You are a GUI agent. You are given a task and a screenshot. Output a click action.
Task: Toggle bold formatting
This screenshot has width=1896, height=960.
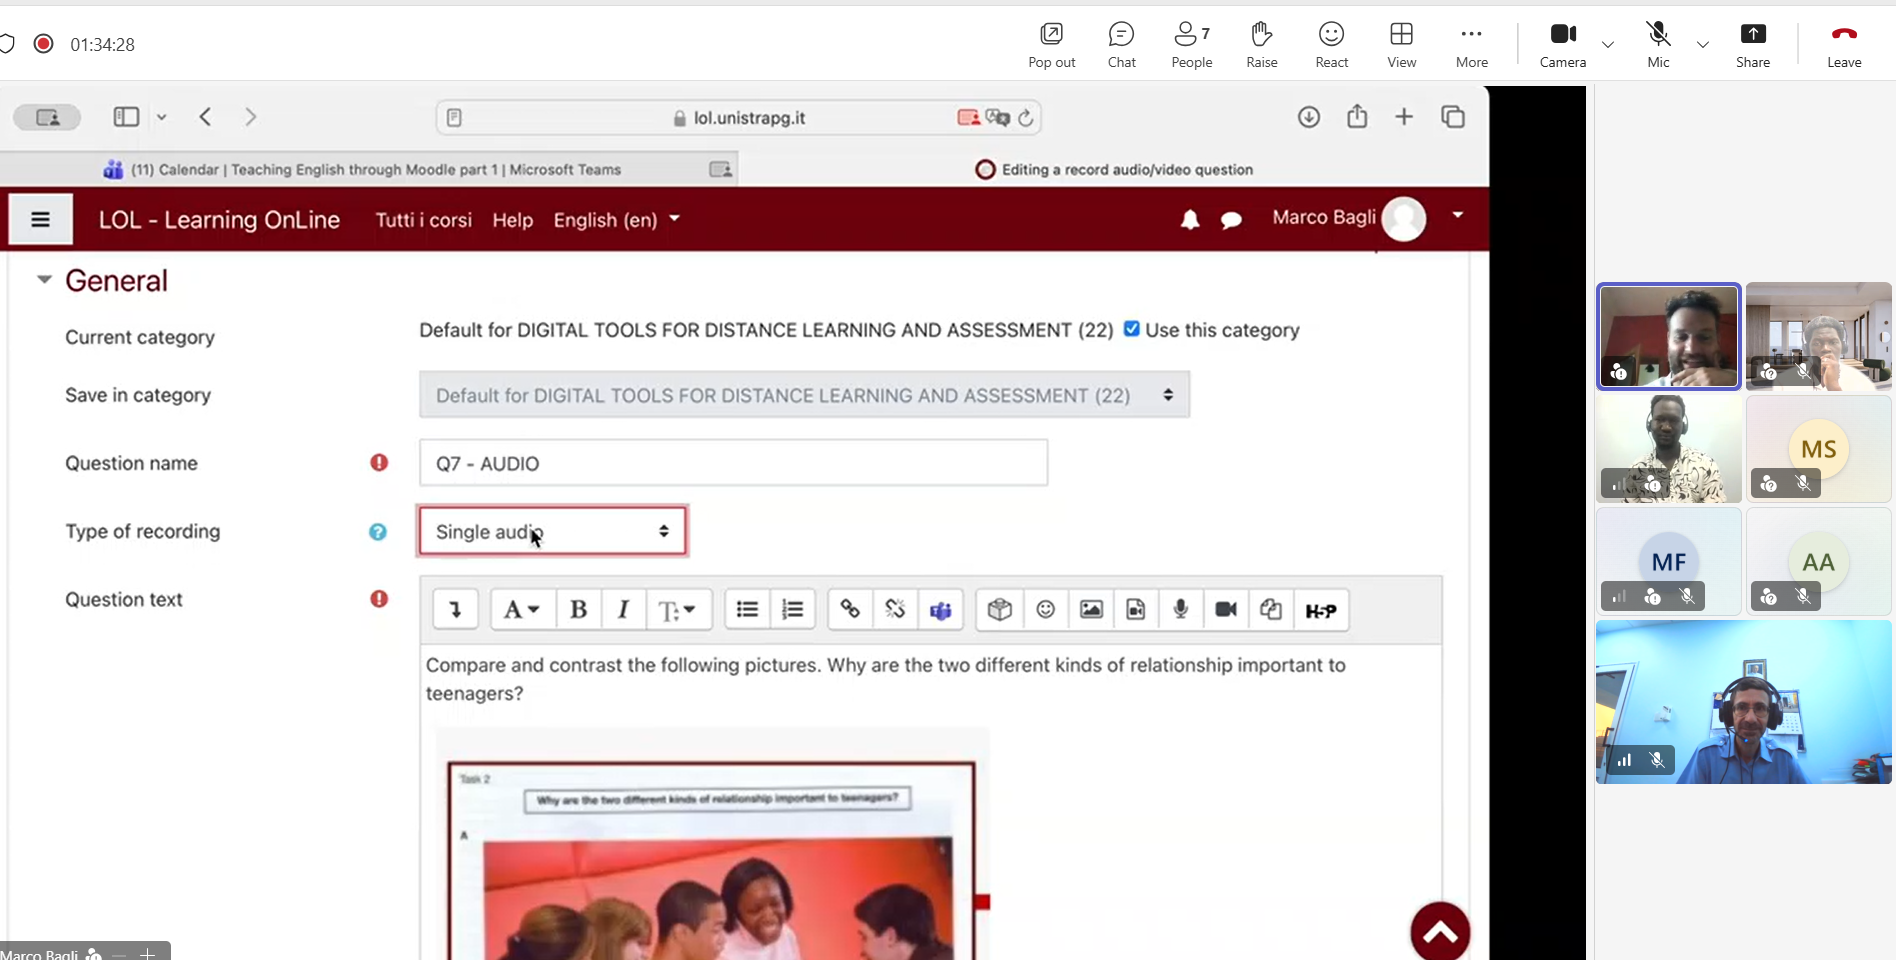(578, 610)
